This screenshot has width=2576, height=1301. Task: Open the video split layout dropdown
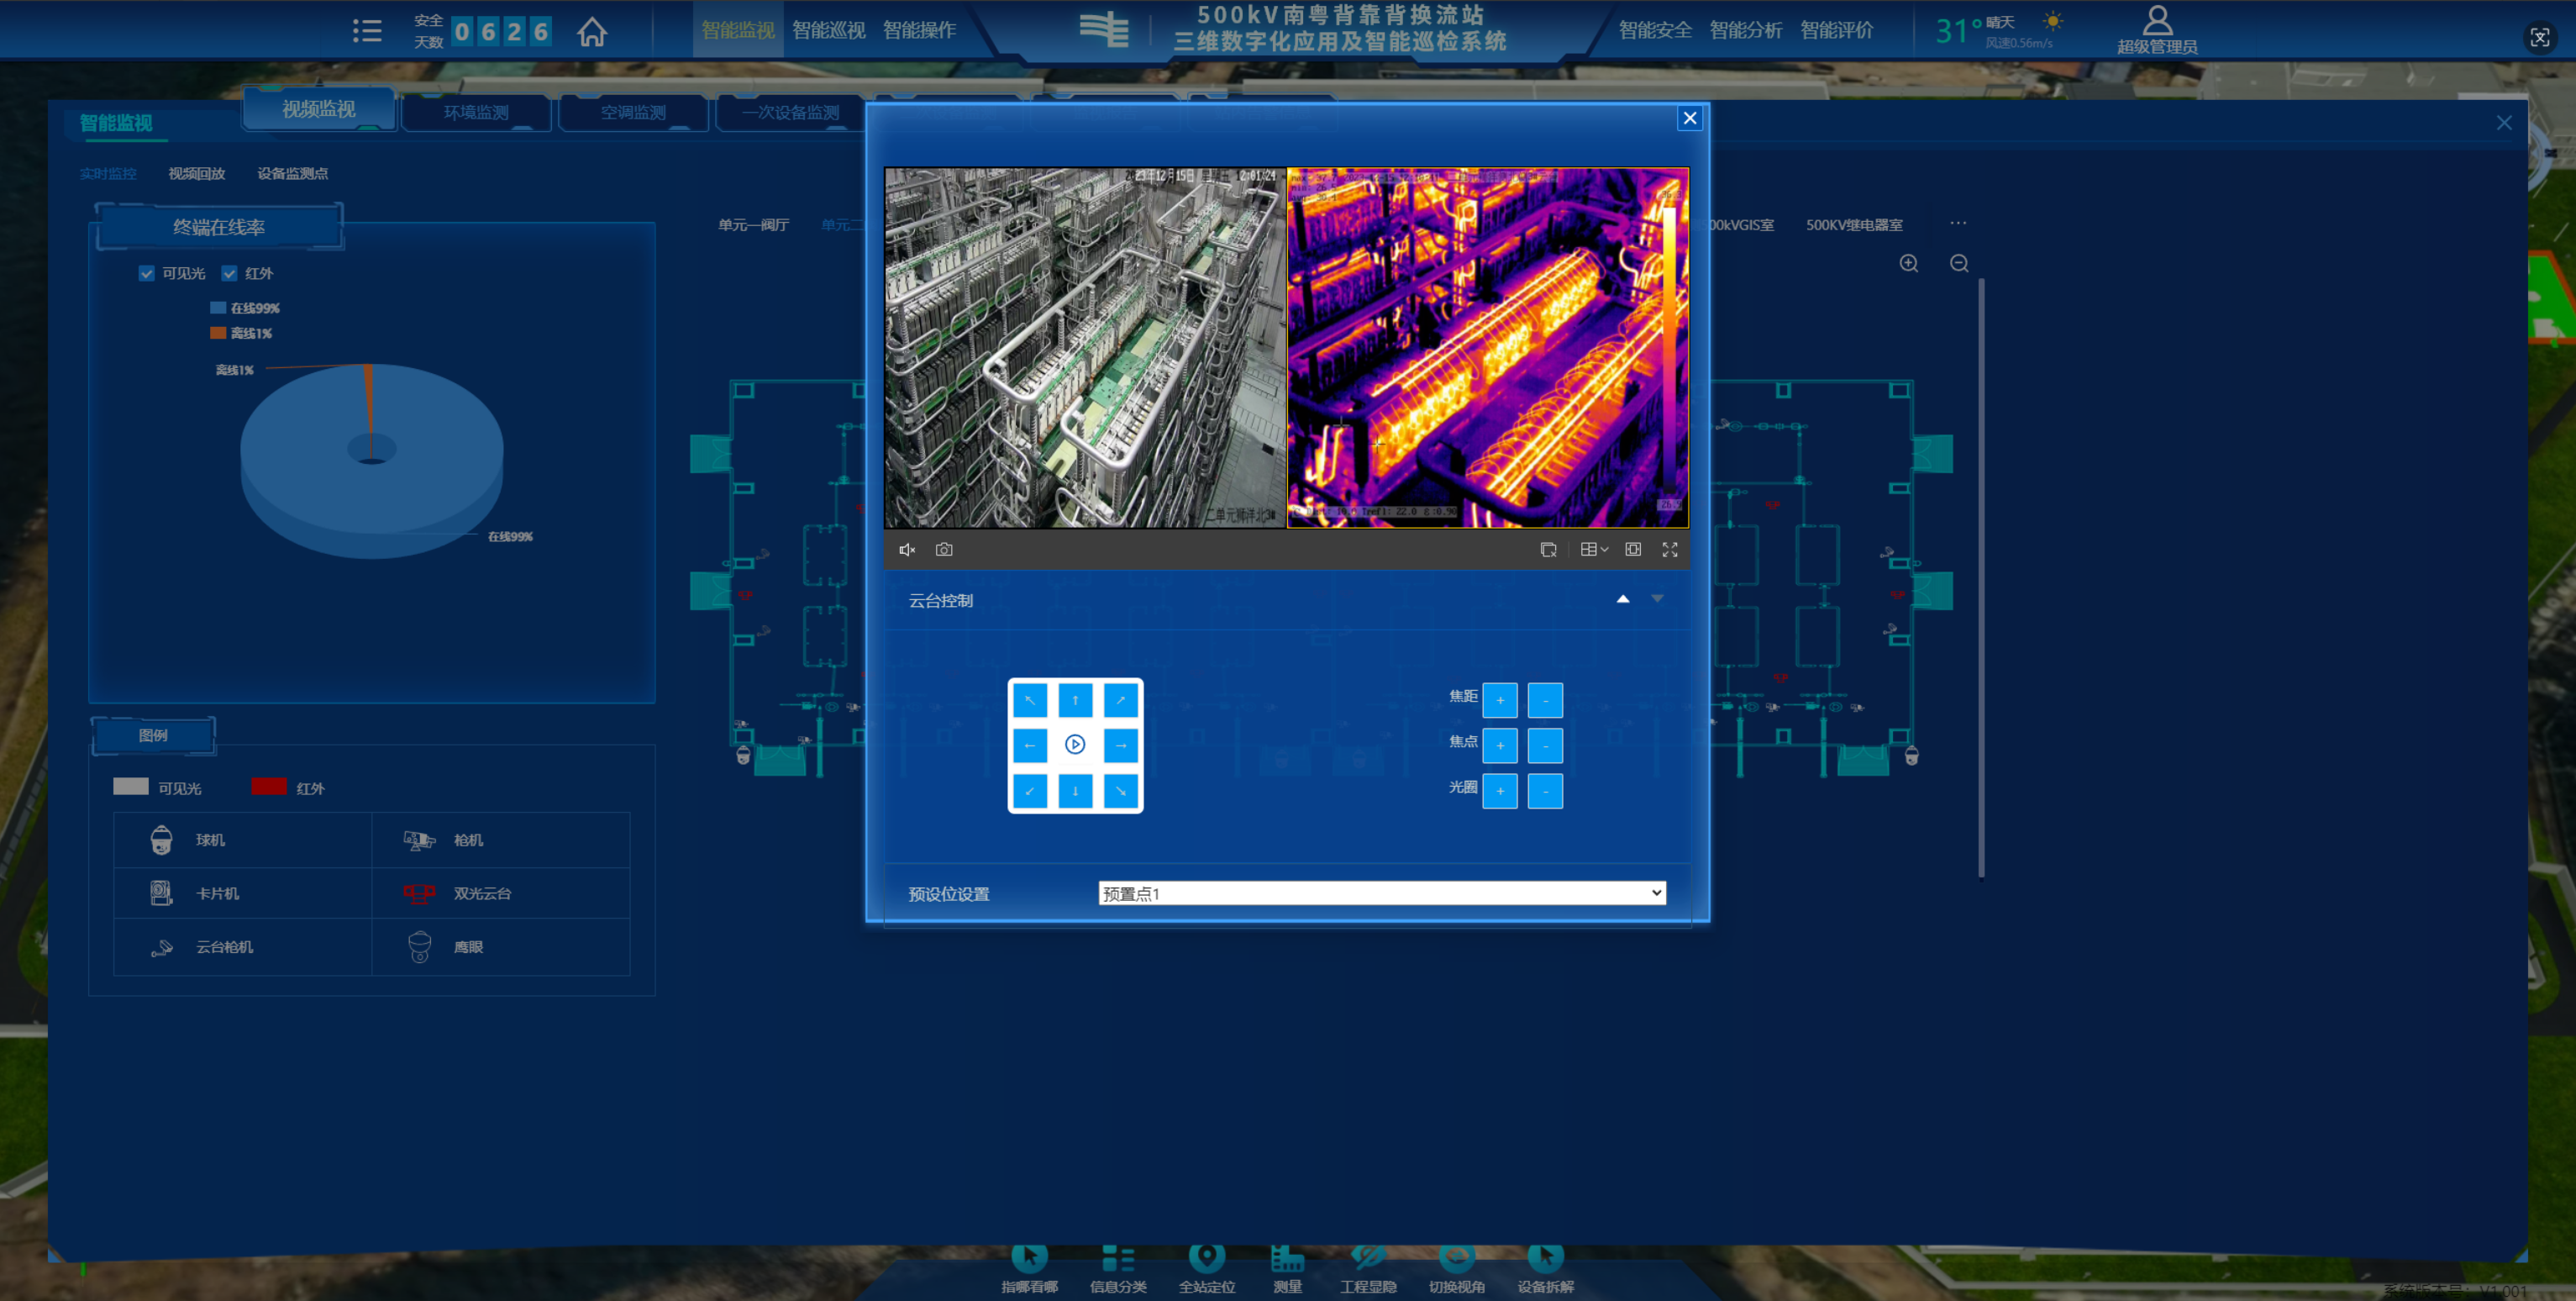(x=1593, y=550)
